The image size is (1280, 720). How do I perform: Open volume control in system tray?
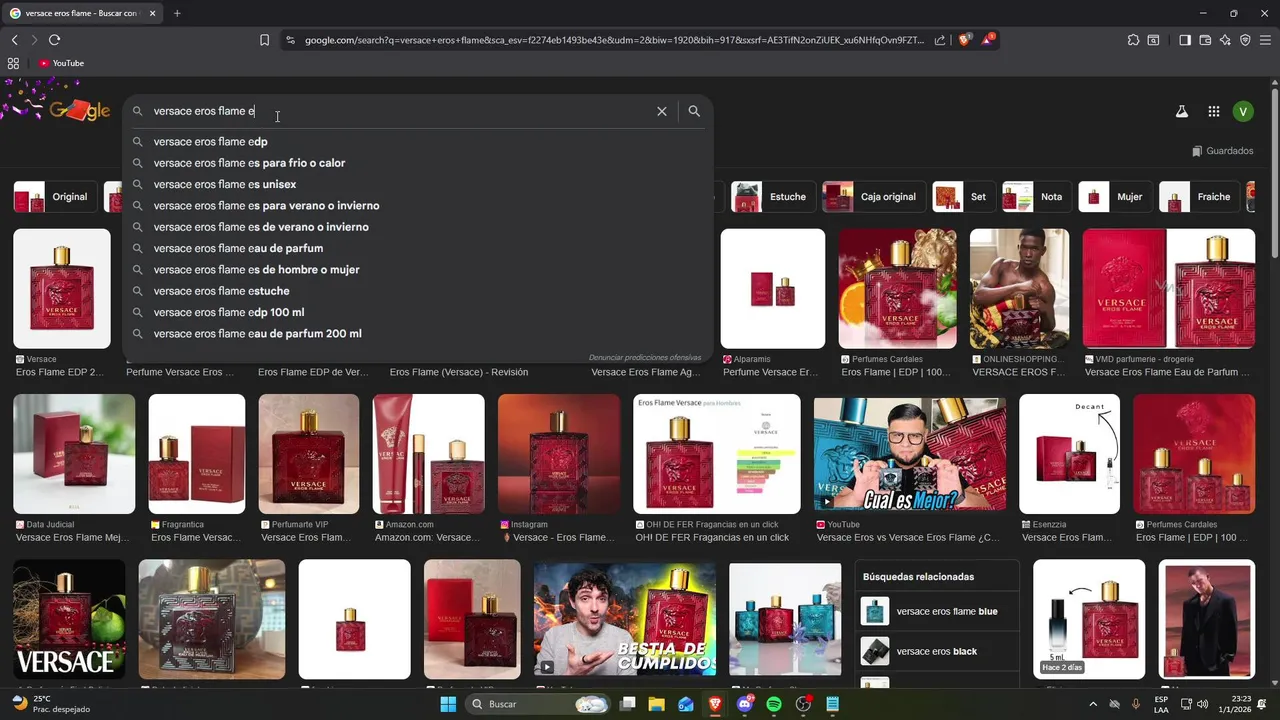click(1202, 704)
